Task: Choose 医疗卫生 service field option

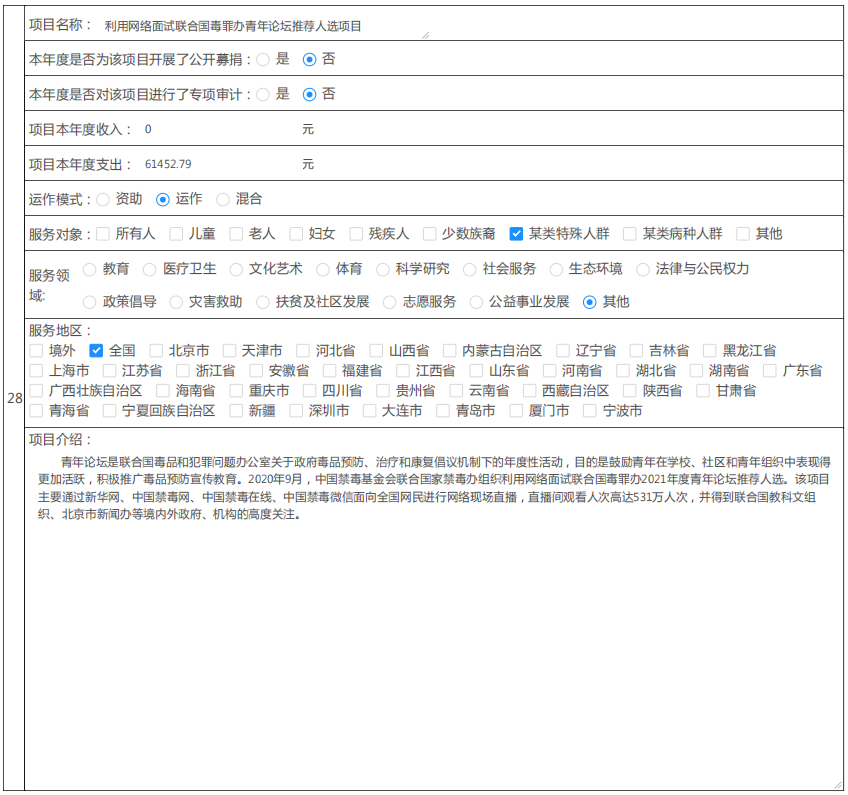Action: 150,269
